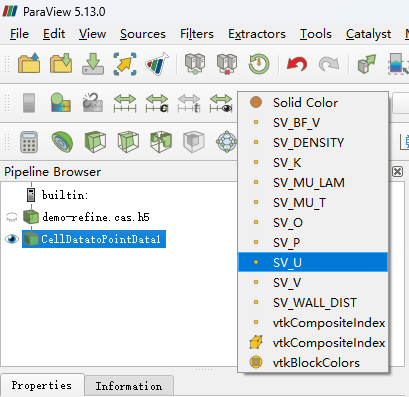The width and height of the screenshot is (409, 397).
Task: Click Rescale to data range icon
Action: 125,103
